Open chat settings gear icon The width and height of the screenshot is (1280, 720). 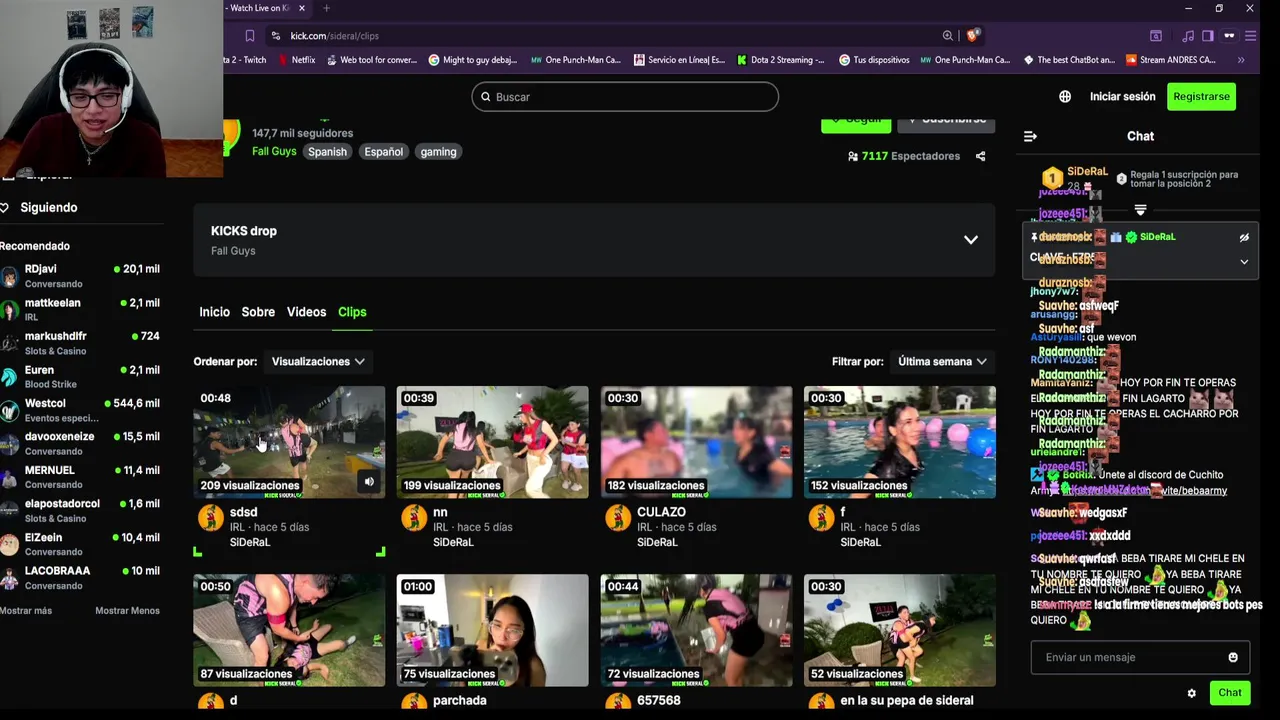point(1191,693)
